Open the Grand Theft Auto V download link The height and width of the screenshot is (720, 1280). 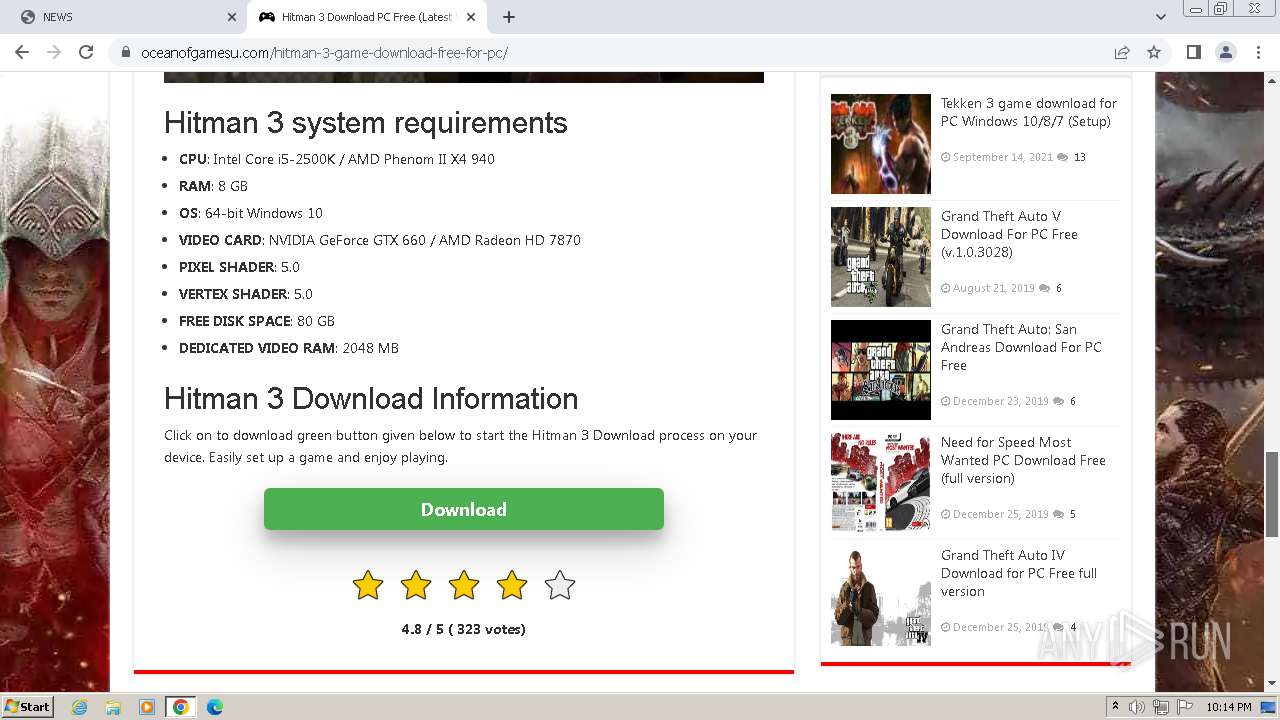click(x=1009, y=234)
